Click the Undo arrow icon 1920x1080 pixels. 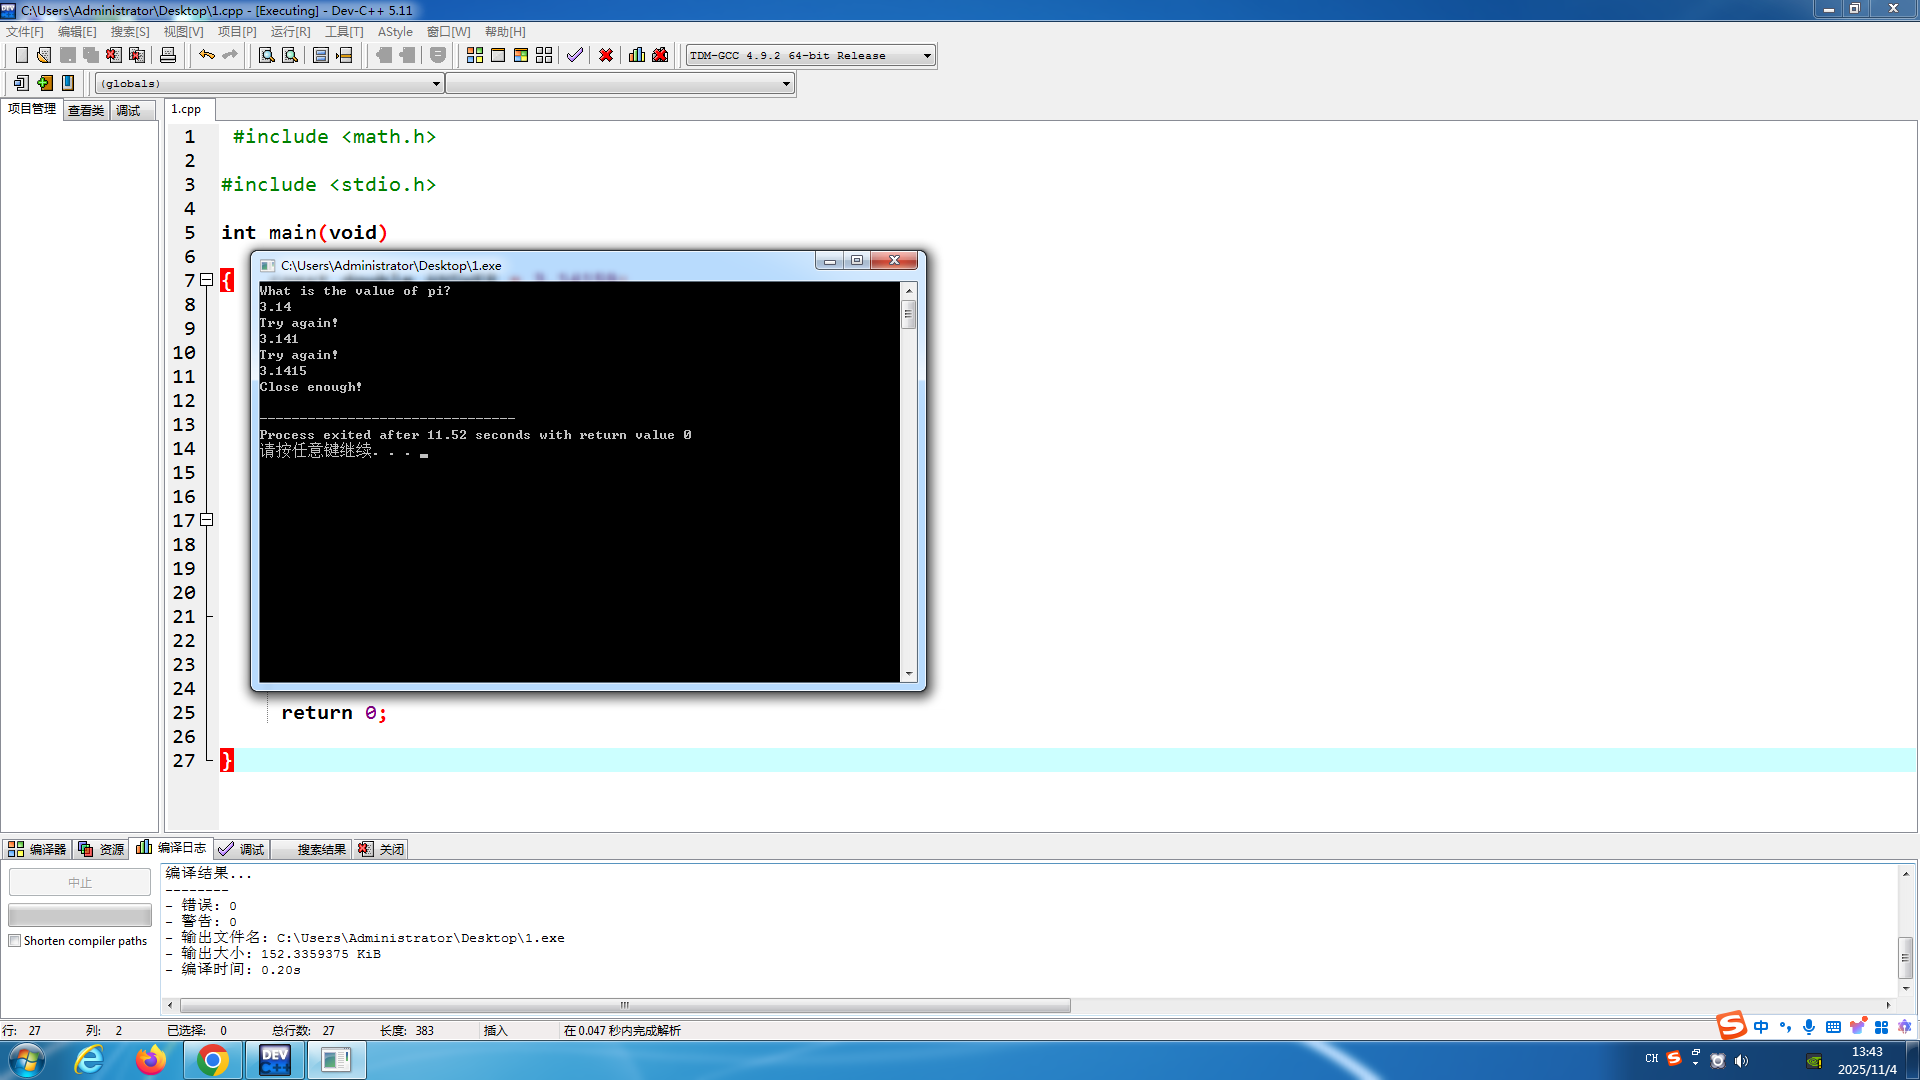pyautogui.click(x=206, y=55)
